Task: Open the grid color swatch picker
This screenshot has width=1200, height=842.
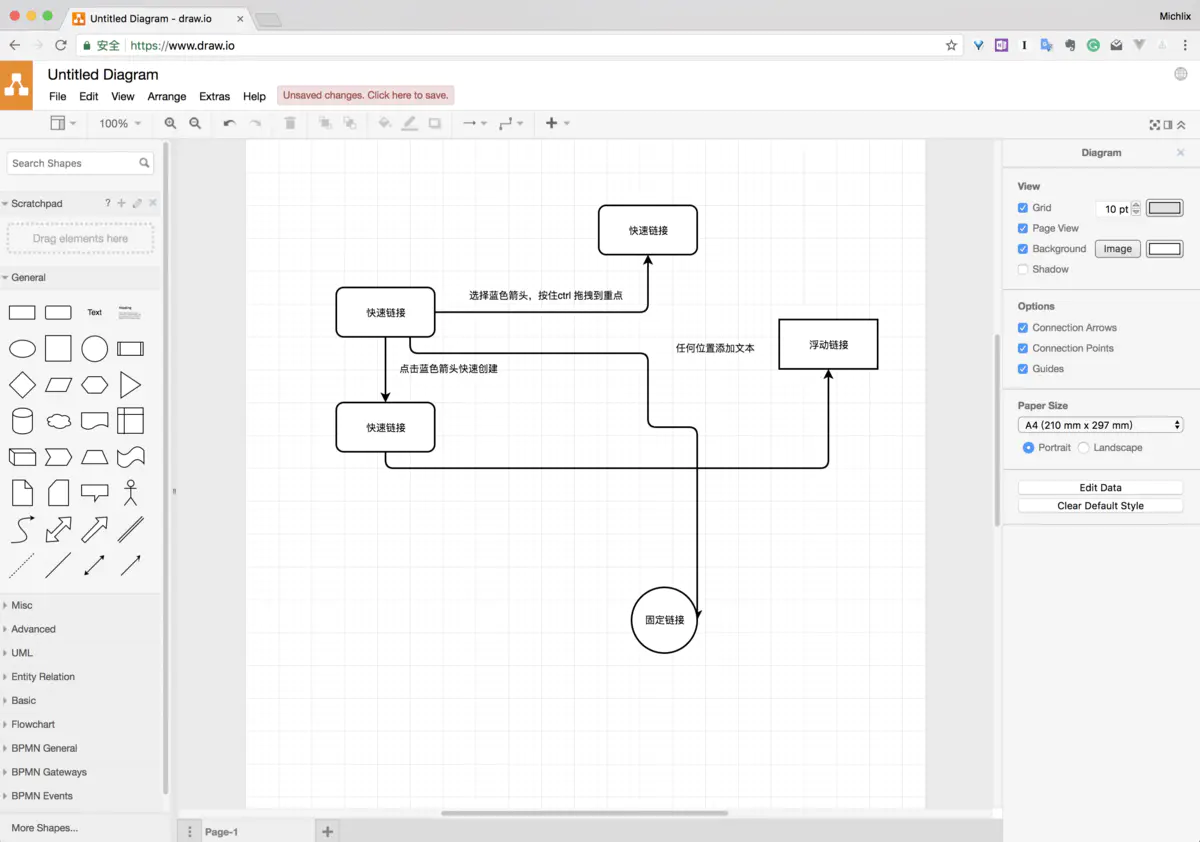Action: [x=1164, y=207]
